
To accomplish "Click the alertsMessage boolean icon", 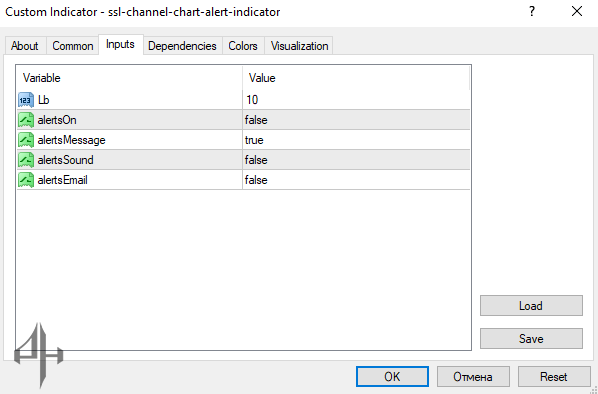I will point(26,140).
